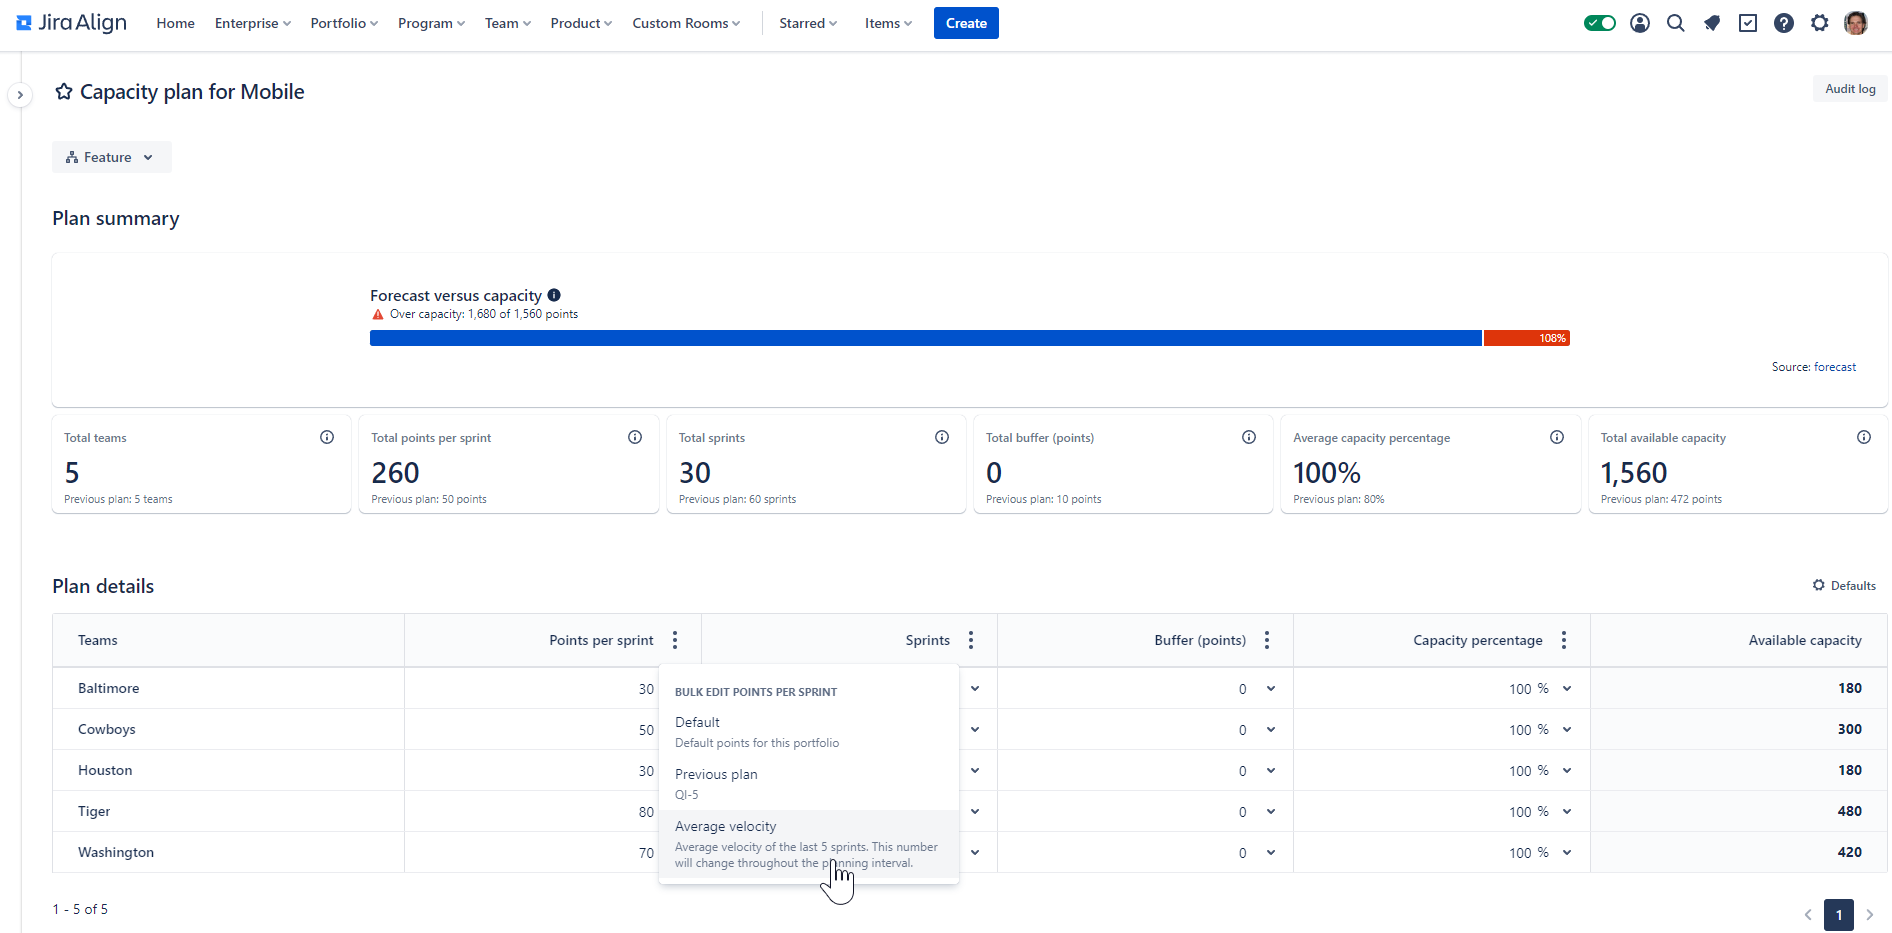Screen dimensions: 1892x933
Task: Select Average velocity bulk edit option
Action: (x=808, y=844)
